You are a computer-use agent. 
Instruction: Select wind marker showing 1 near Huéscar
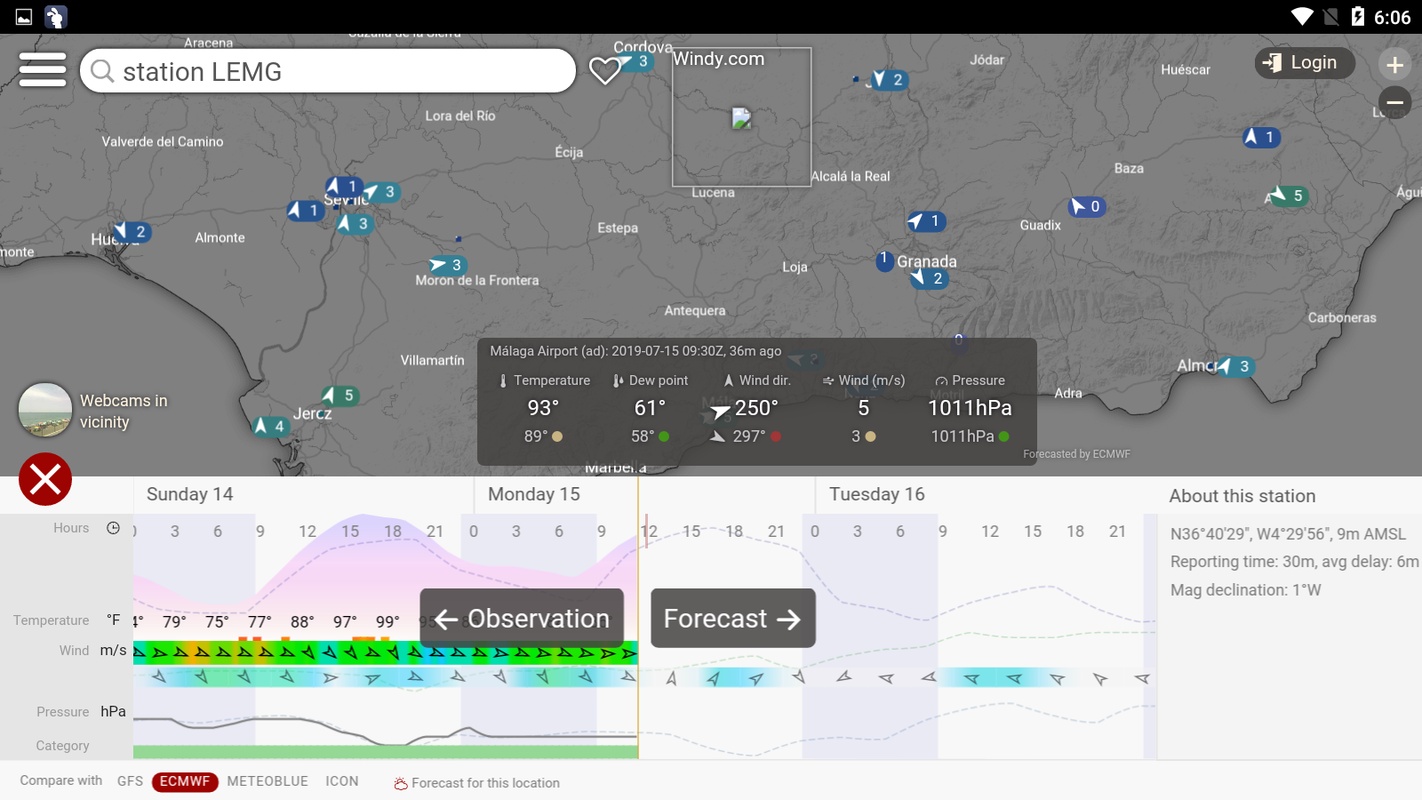[x=1262, y=137]
